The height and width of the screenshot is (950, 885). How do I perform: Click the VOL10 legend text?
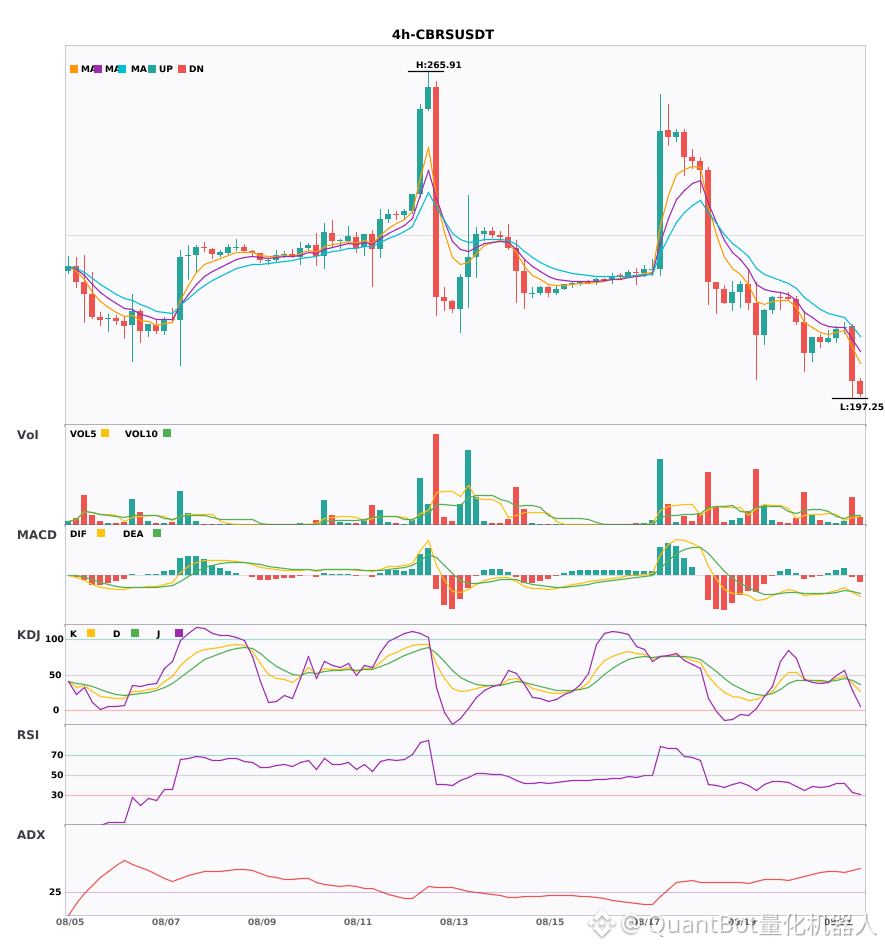pyautogui.click(x=141, y=434)
